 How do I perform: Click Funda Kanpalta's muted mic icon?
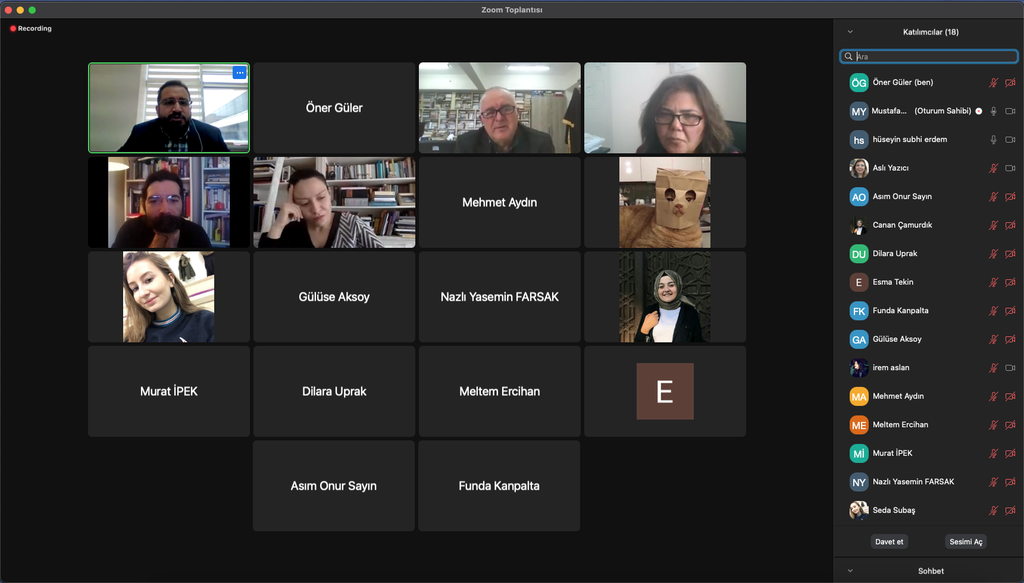993,311
